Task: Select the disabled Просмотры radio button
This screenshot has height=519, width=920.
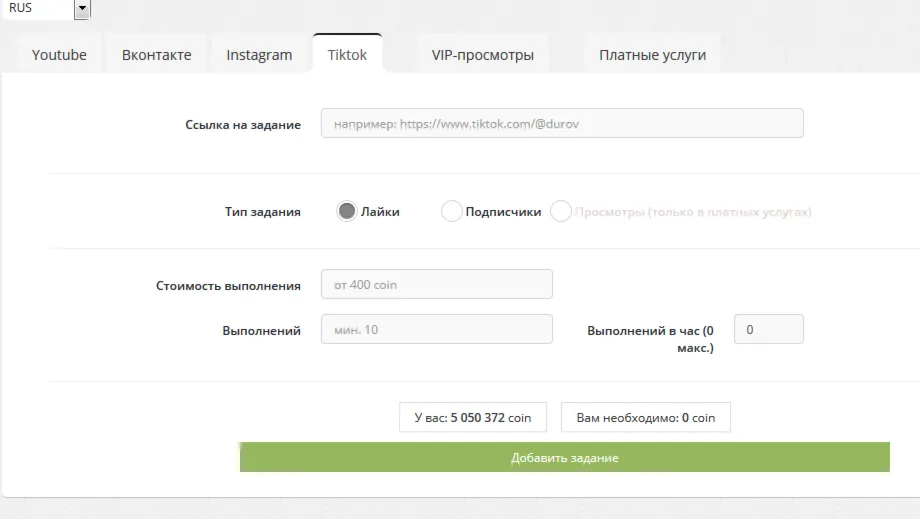Action: coord(561,211)
